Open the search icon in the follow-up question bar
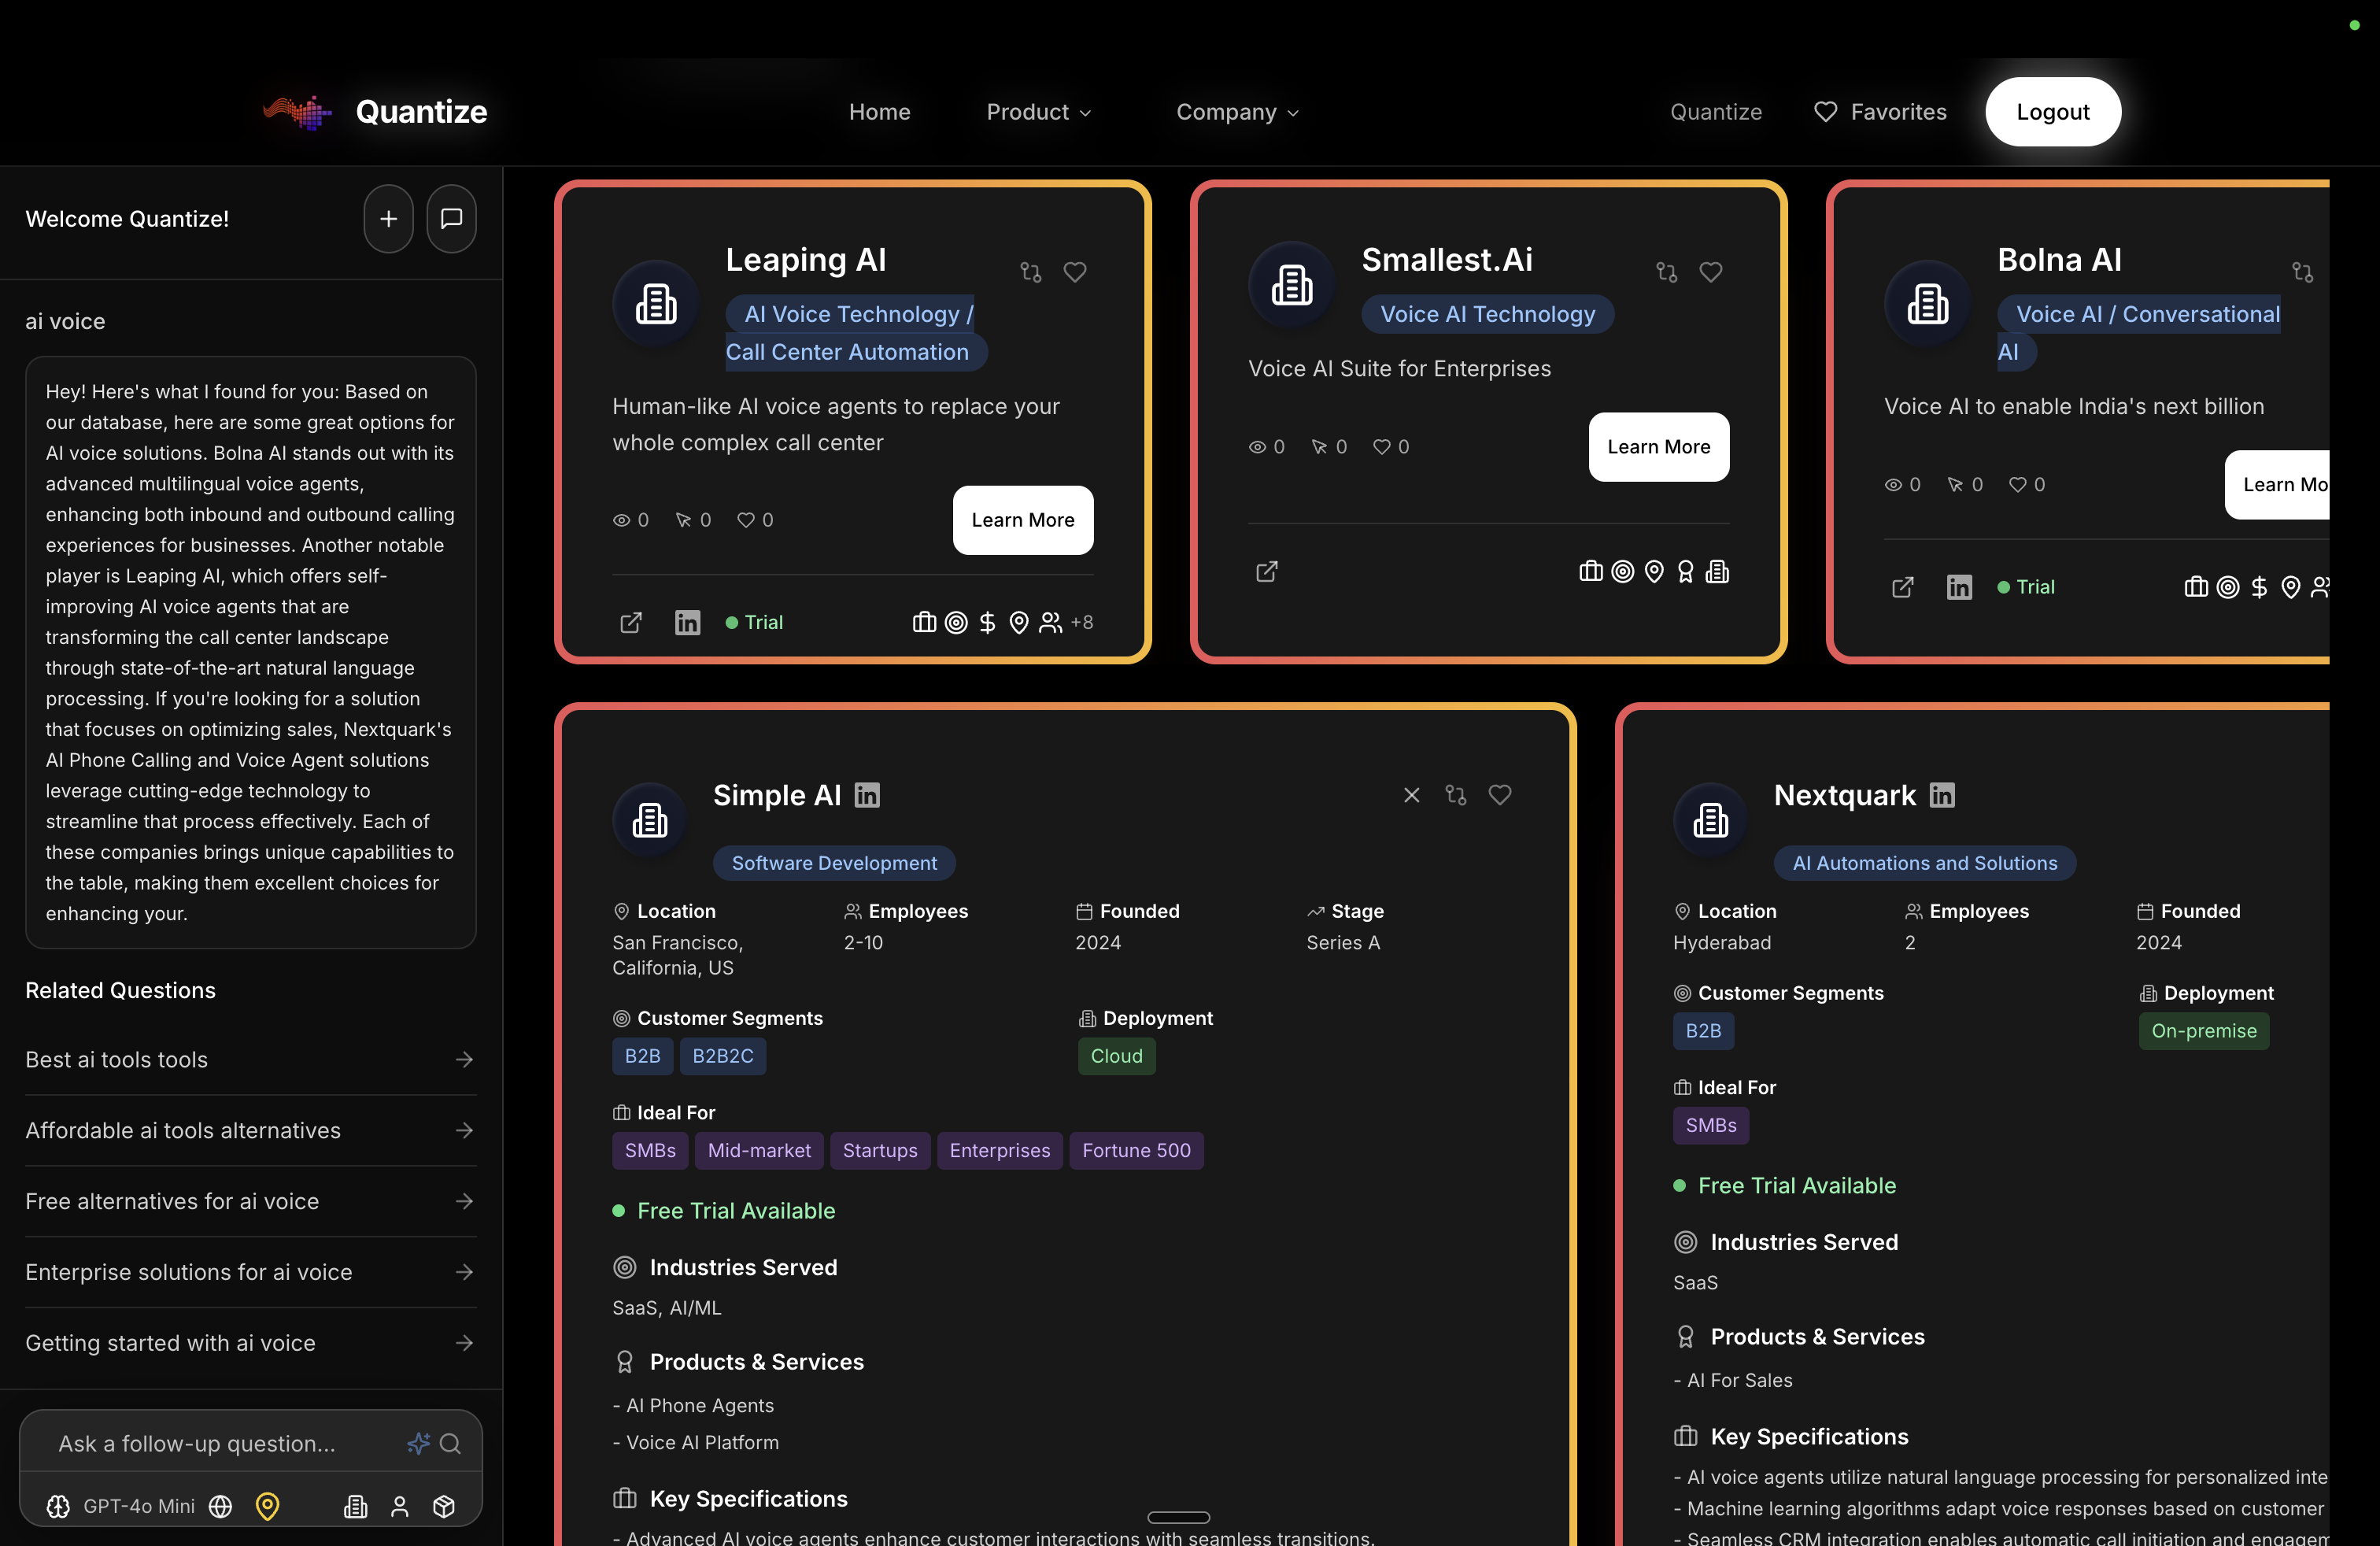The width and height of the screenshot is (2380, 1546). coord(452,1444)
